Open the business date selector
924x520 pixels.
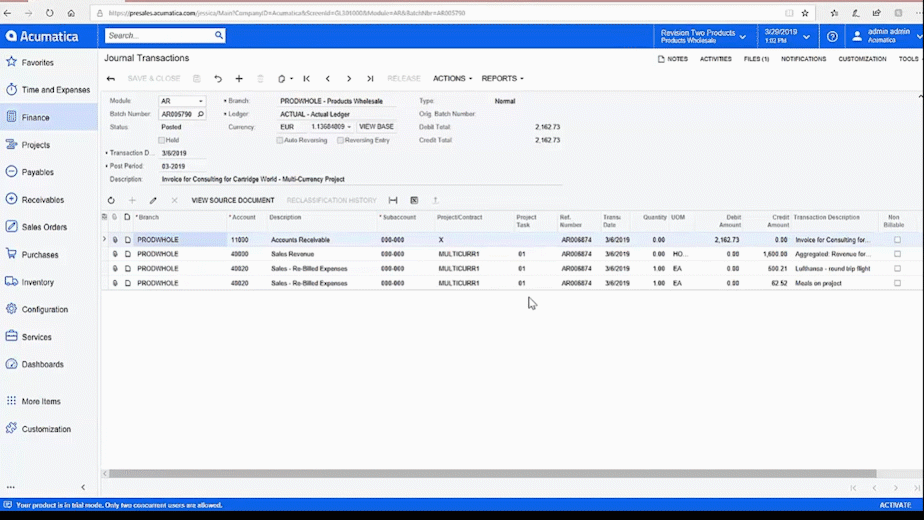[x=787, y=37]
